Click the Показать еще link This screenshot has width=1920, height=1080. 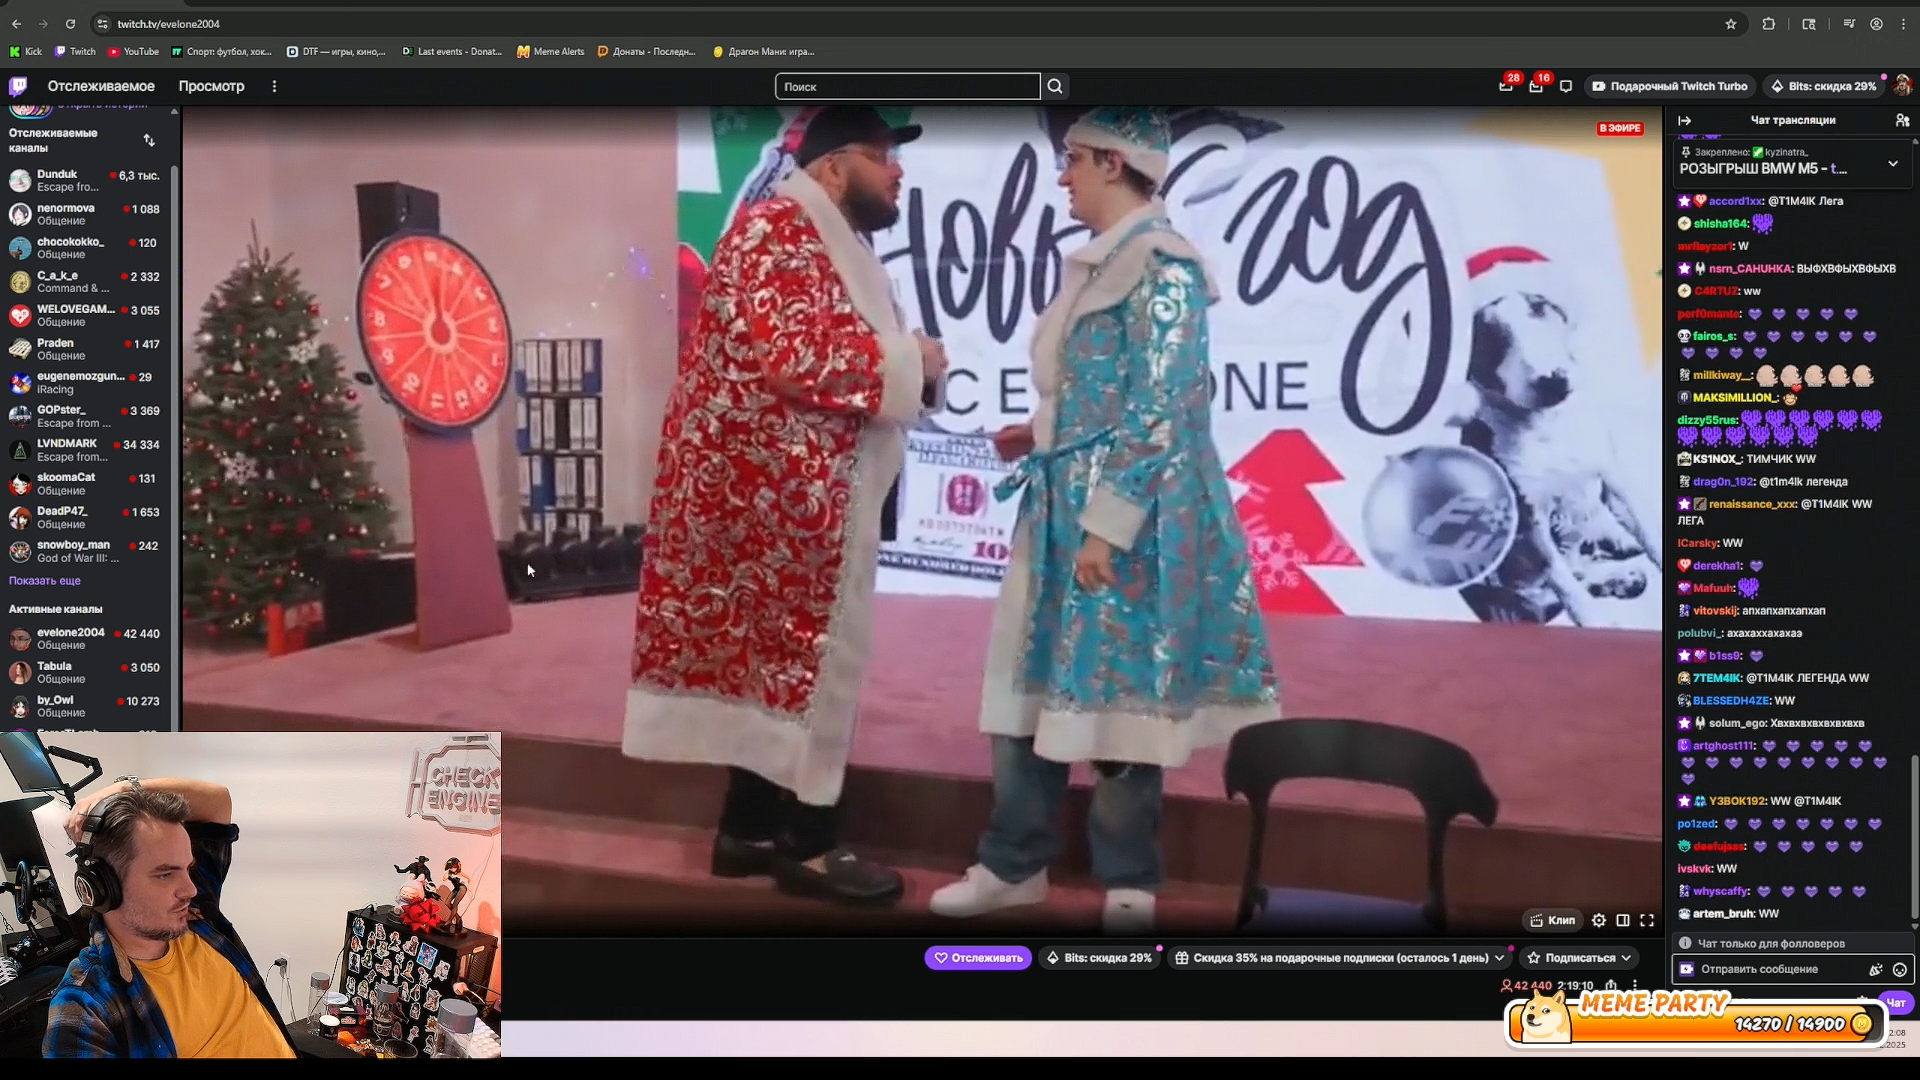coord(45,581)
